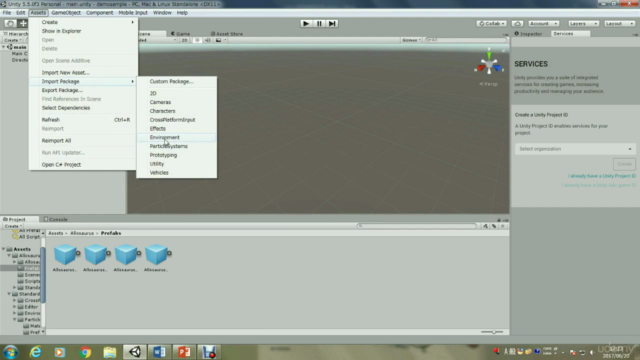
Task: Toggle scene audio button
Action: click(208, 40)
